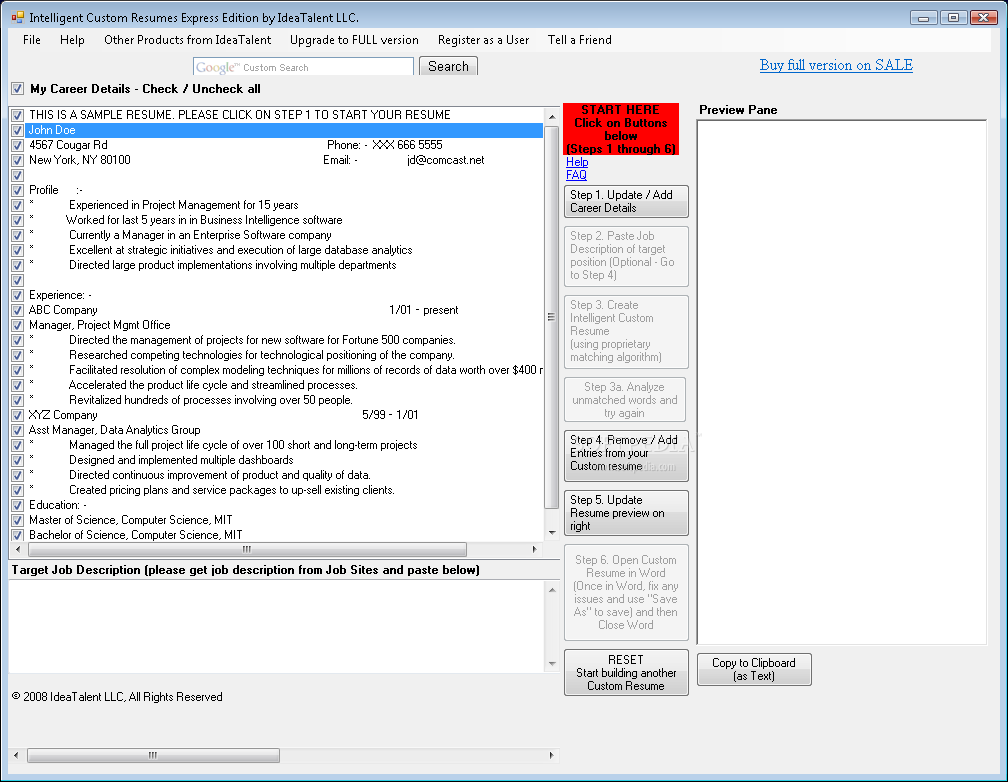The image size is (1008, 782).
Task: Click the window bottom horizontal scrollbar thumb
Action: tap(153, 755)
